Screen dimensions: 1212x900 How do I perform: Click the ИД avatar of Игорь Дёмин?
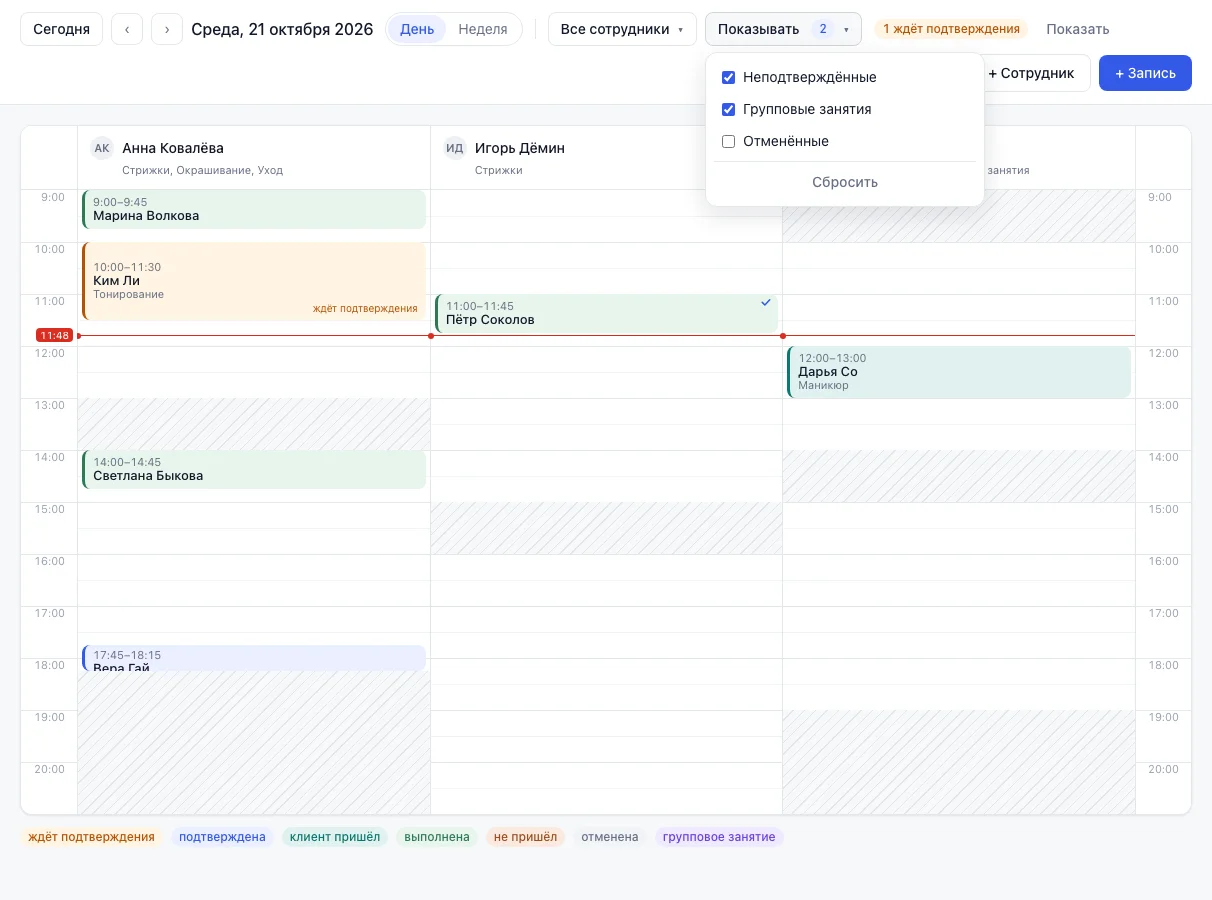pos(455,148)
